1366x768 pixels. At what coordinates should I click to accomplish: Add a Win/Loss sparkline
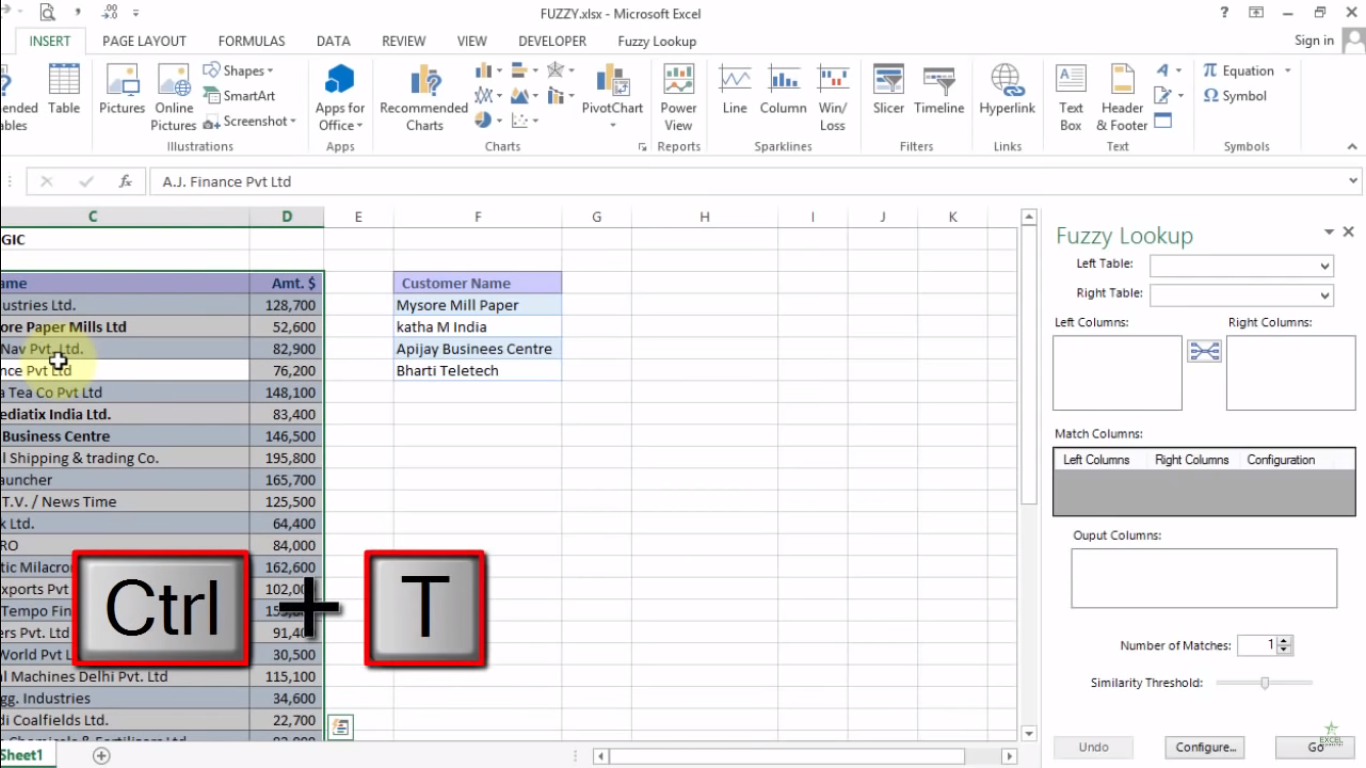pos(832,97)
